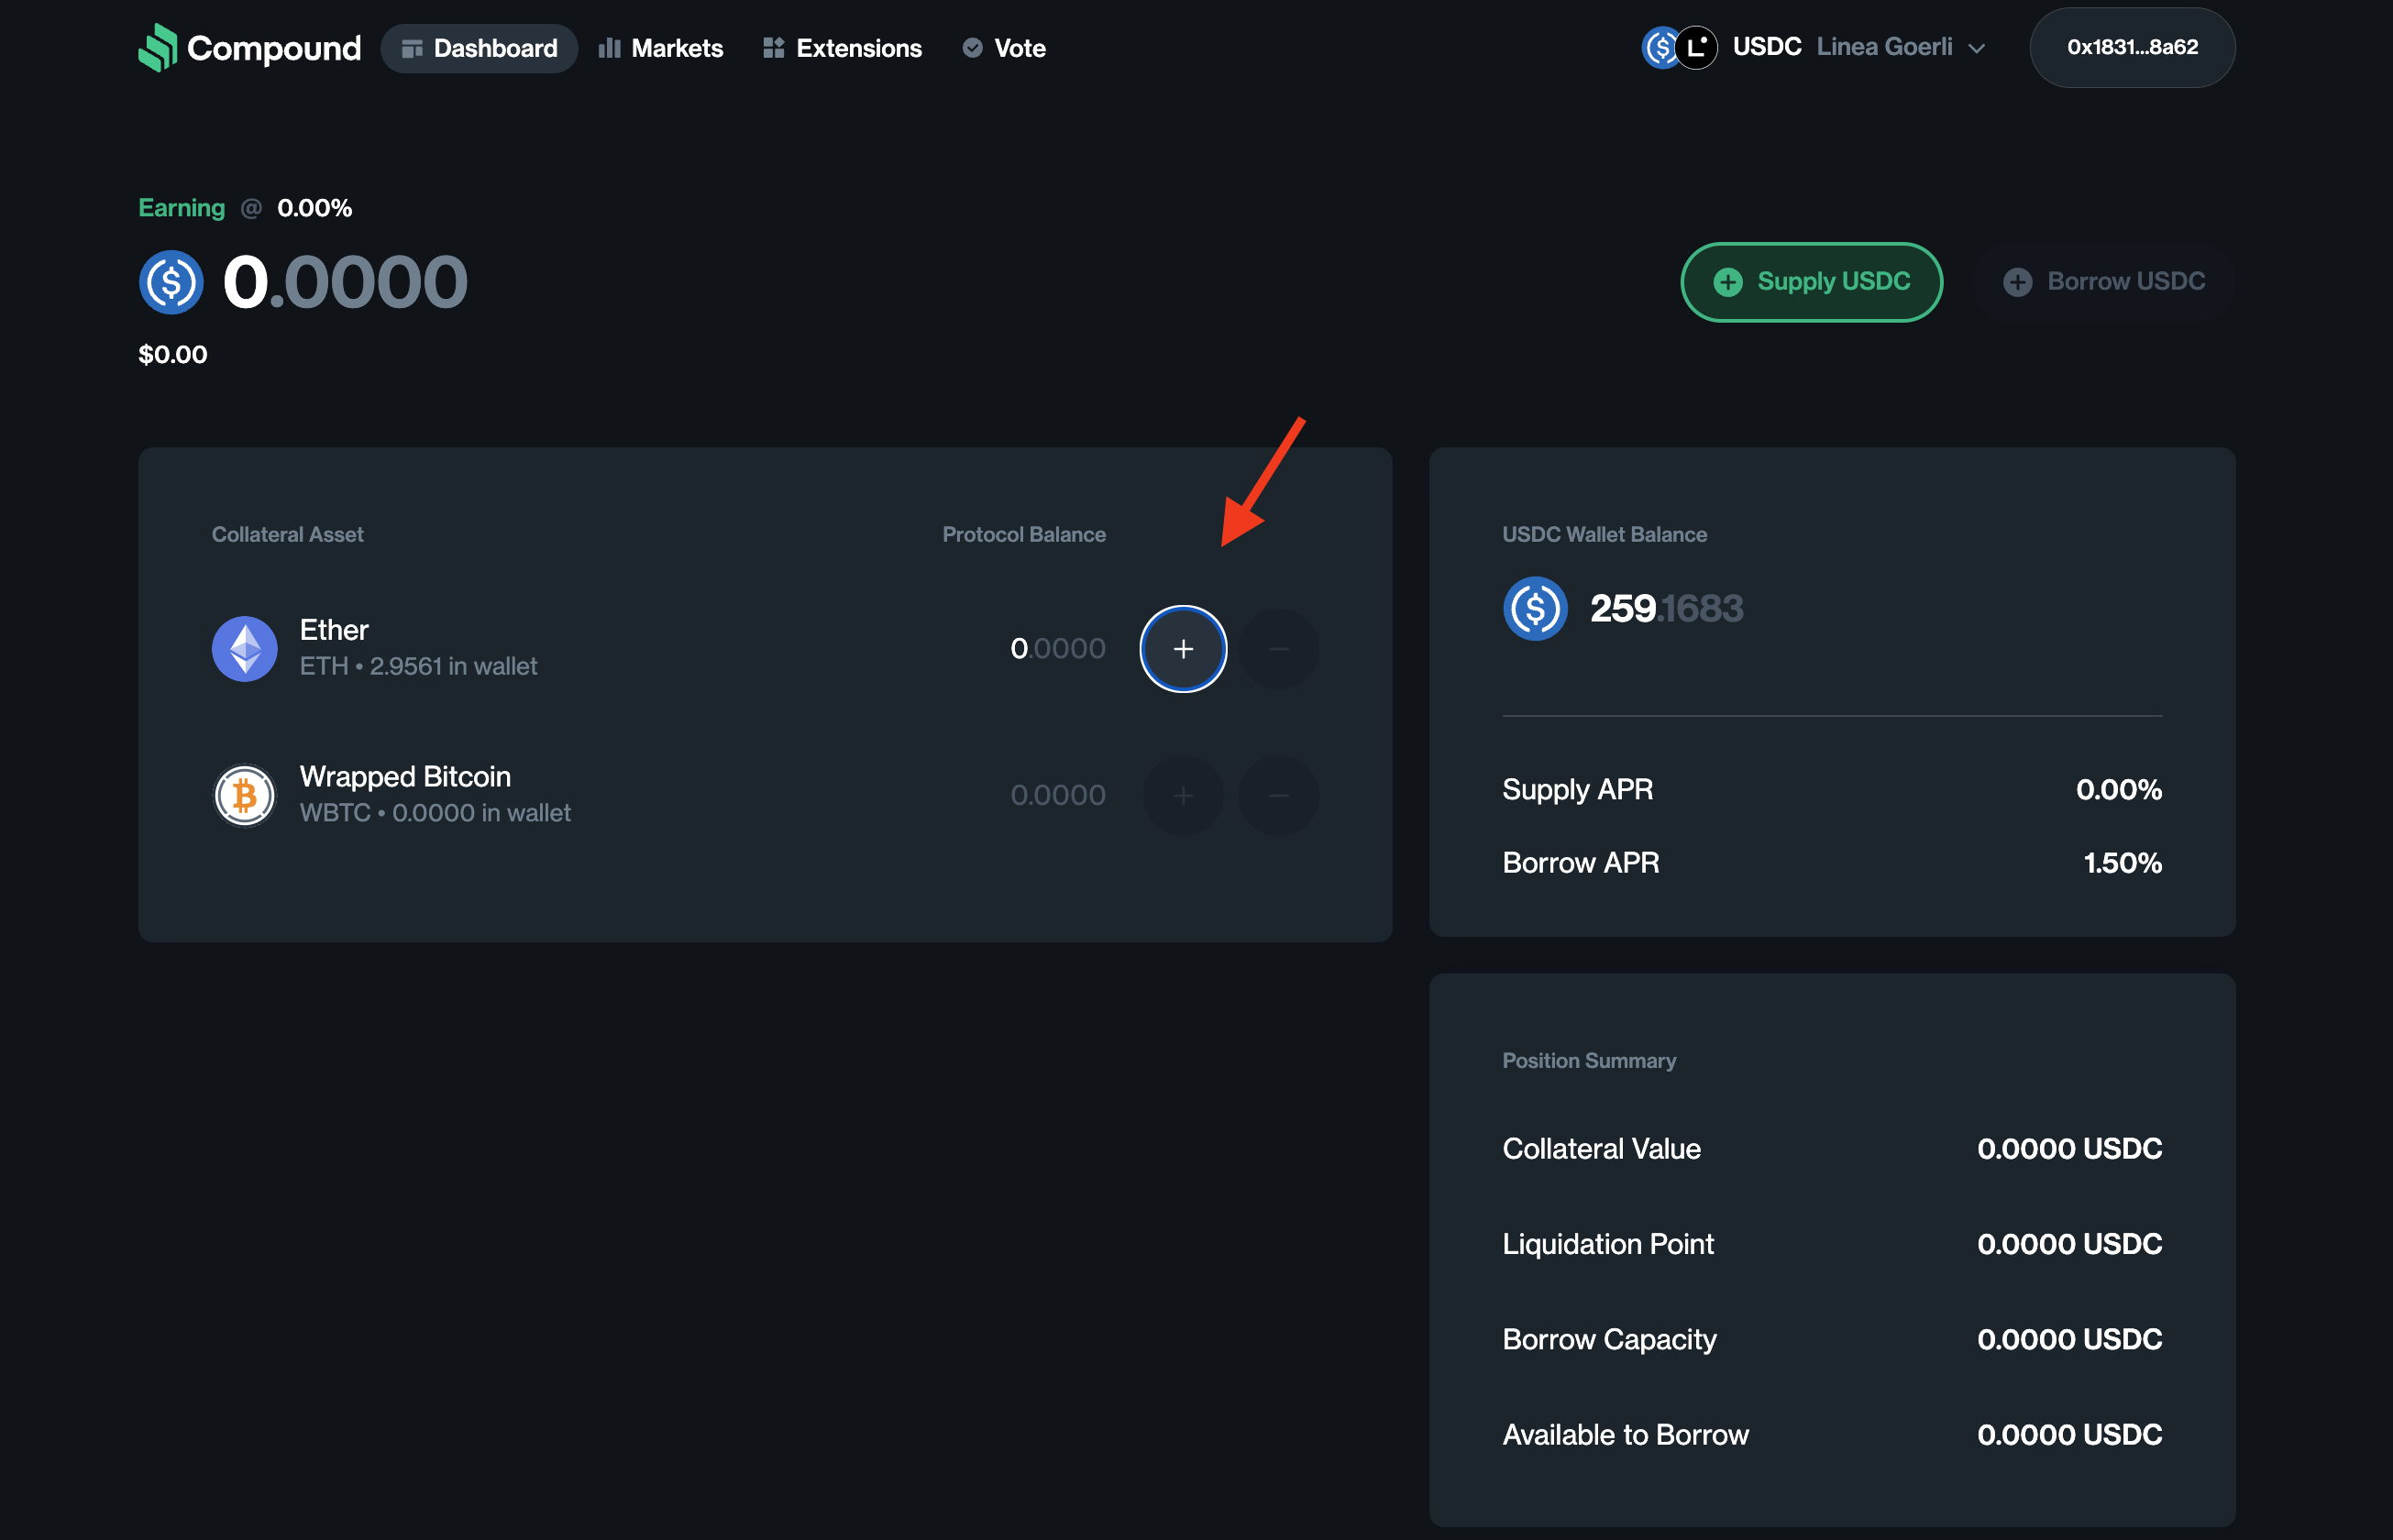This screenshot has width=2393, height=1540.
Task: Click the Compound logo icon
Action: click(157, 48)
